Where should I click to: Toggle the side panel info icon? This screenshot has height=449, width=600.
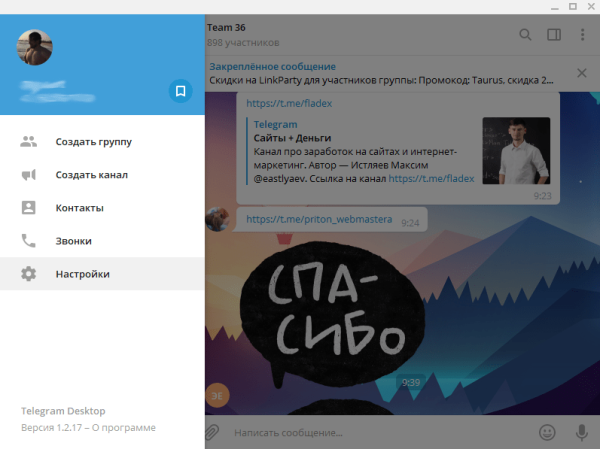pyautogui.click(x=554, y=35)
